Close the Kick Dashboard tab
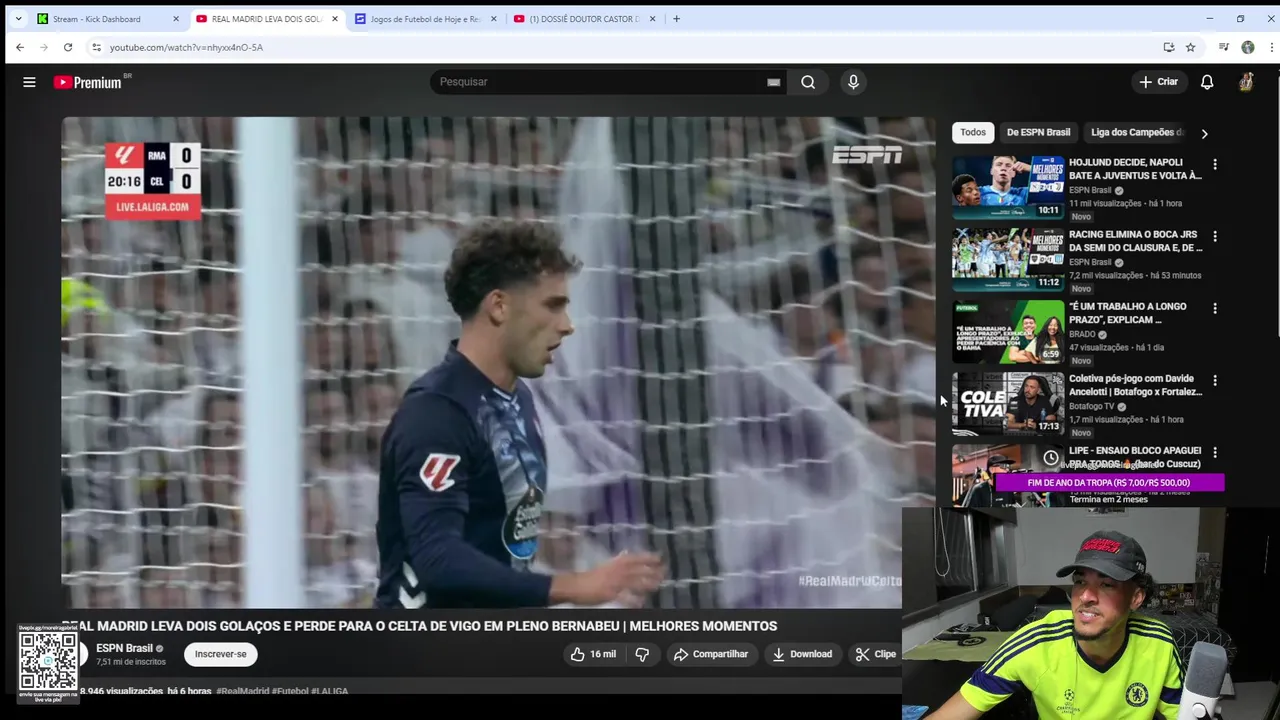 pos(176,19)
